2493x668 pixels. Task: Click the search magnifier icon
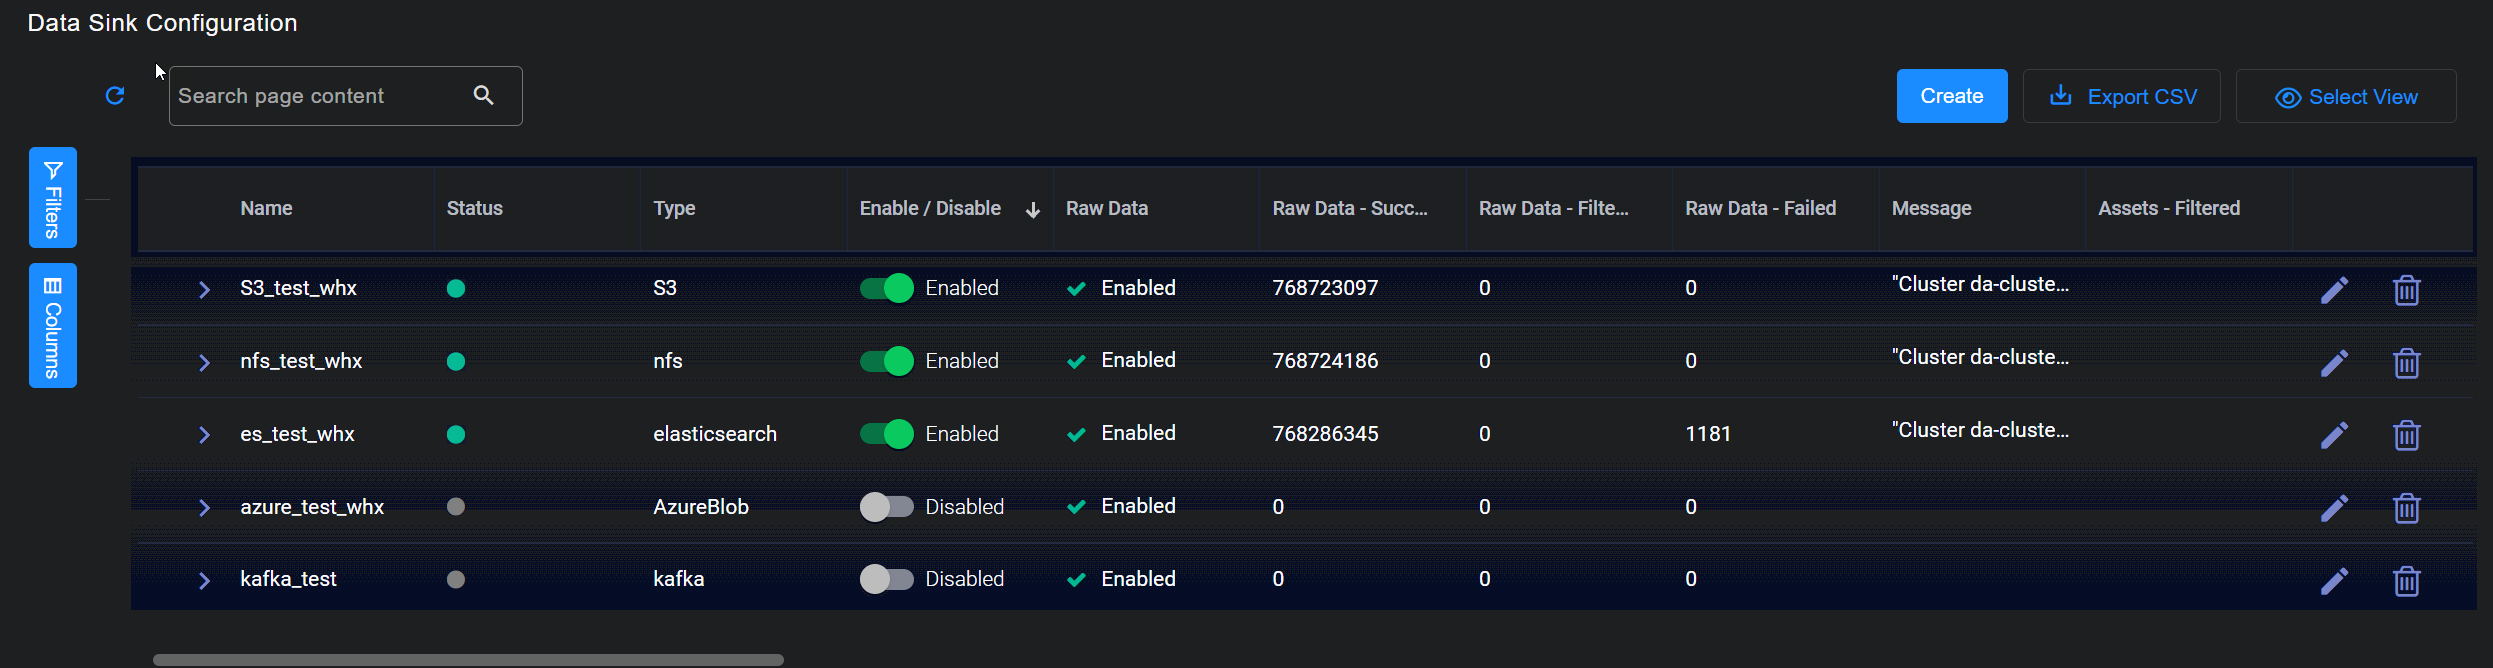tap(484, 96)
